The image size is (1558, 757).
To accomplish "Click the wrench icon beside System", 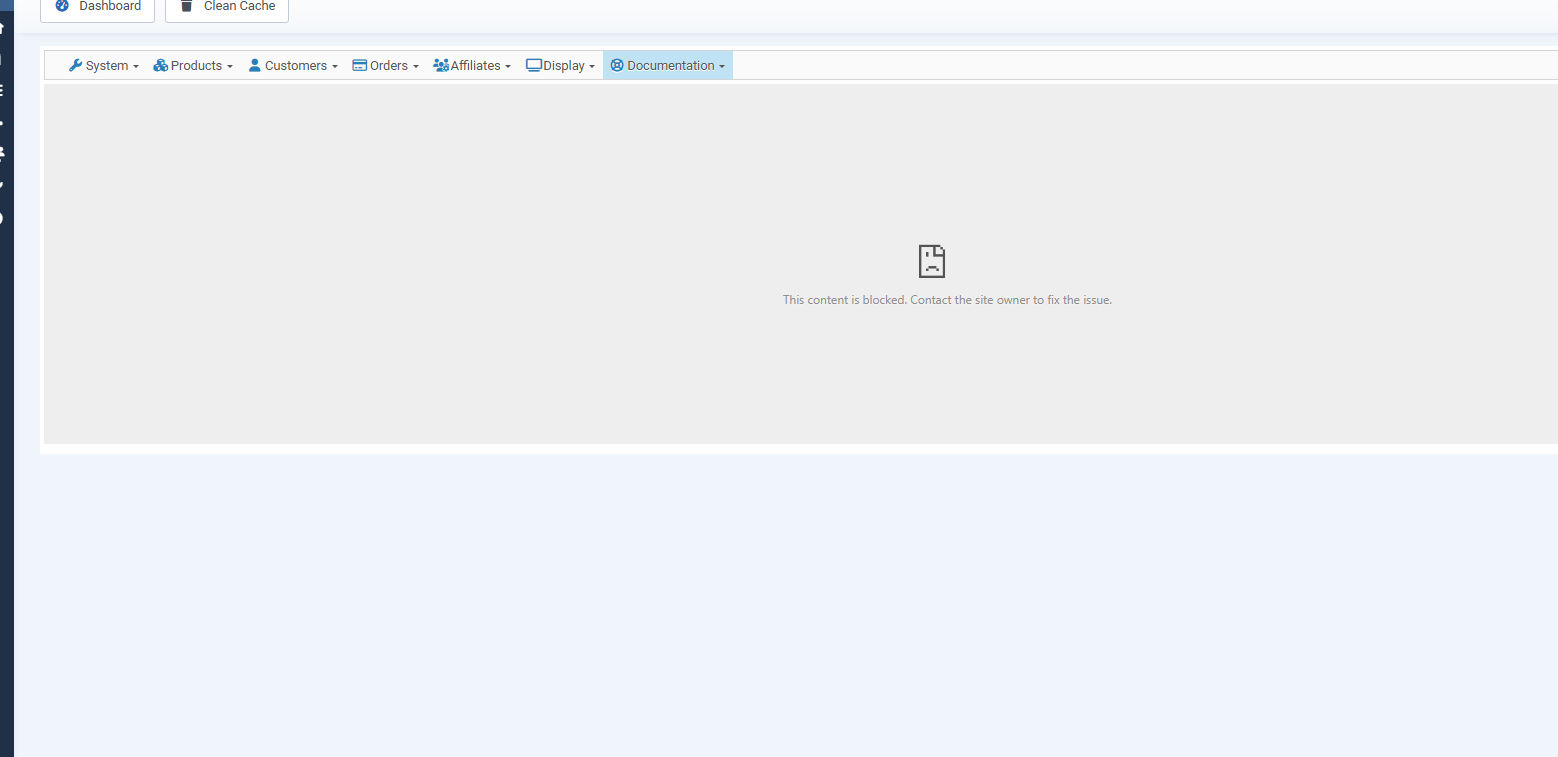I will coord(75,65).
